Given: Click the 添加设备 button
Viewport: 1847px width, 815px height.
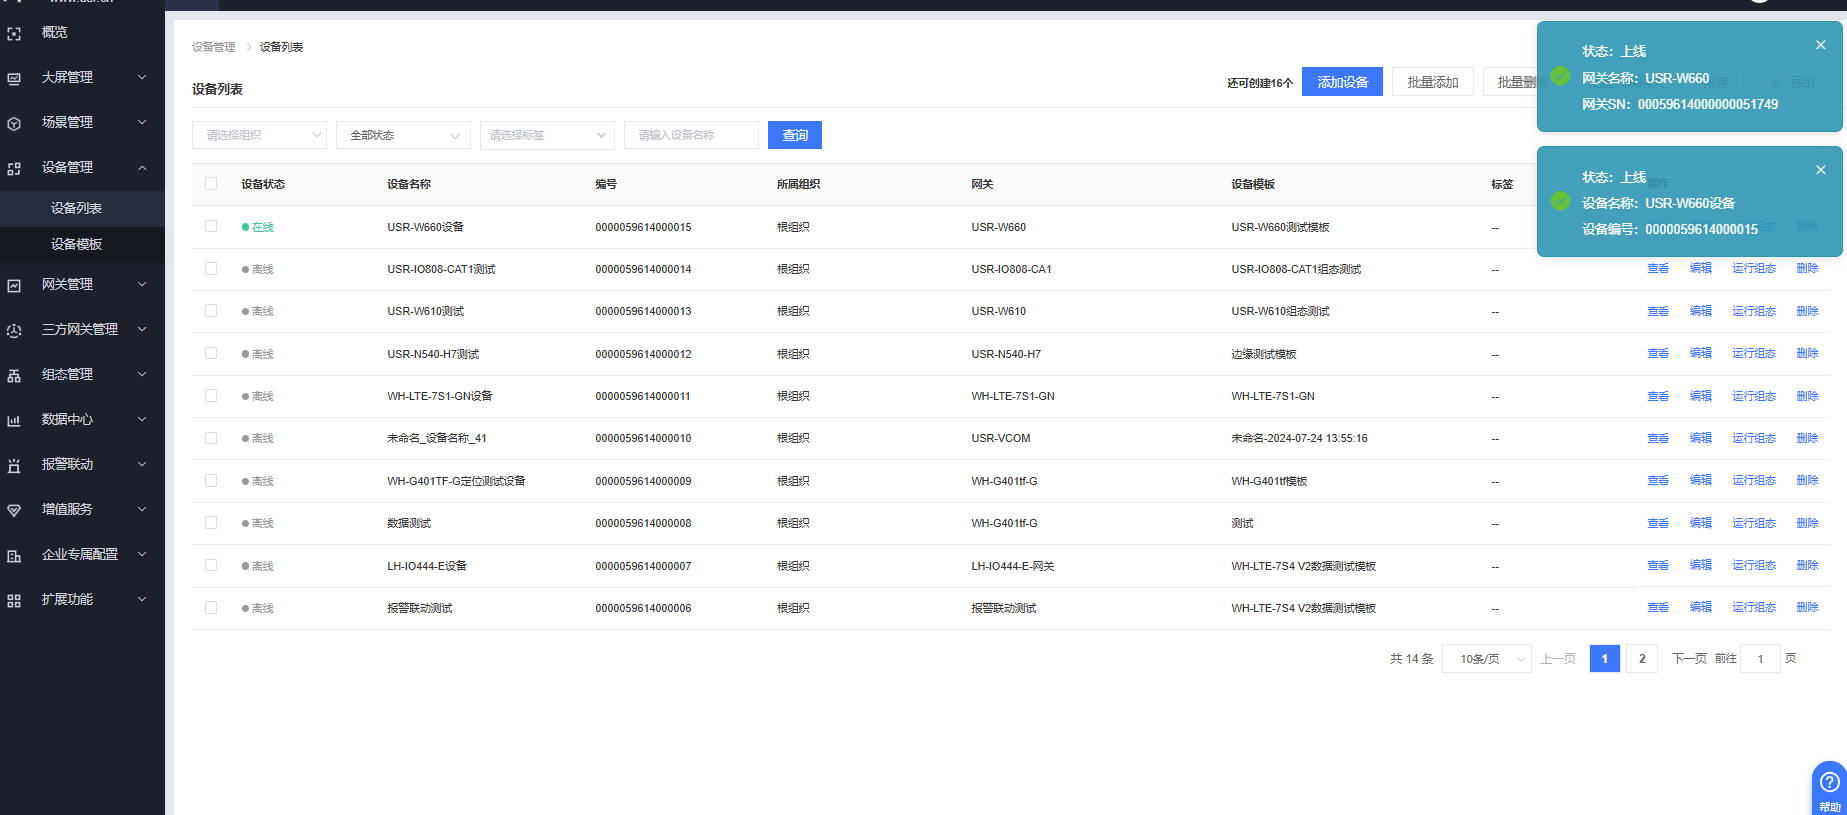Looking at the screenshot, I should (1342, 82).
